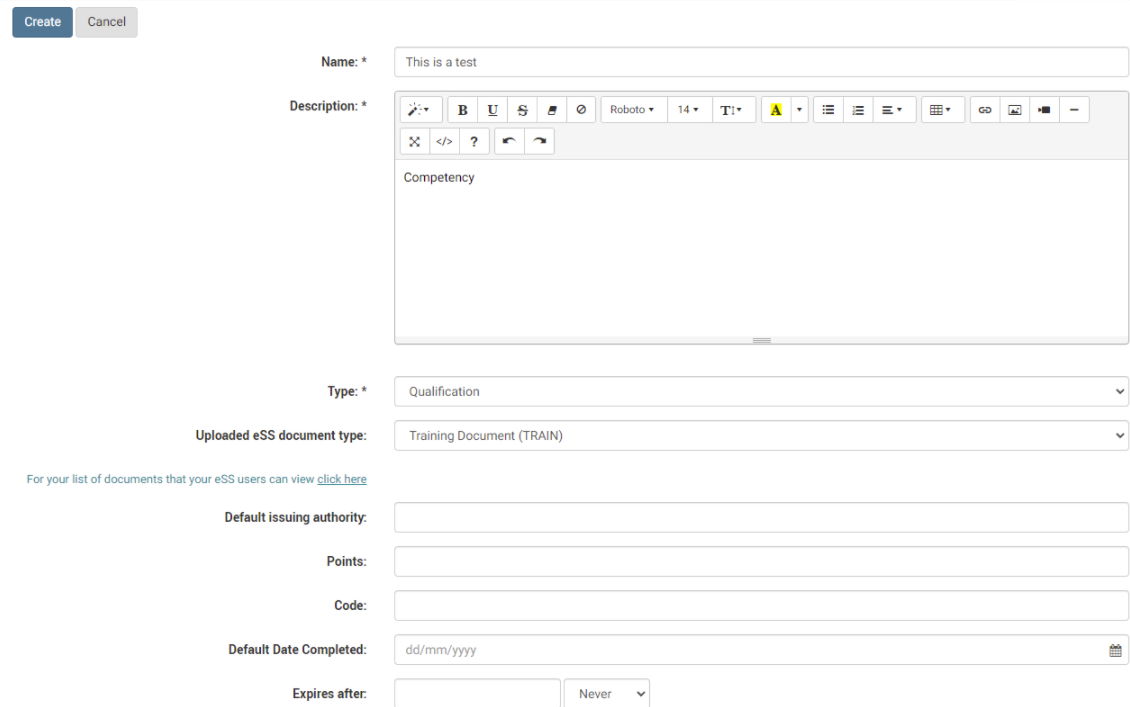Screen dimensions: 1130x707
Task: Redo the last editor change
Action: click(539, 141)
